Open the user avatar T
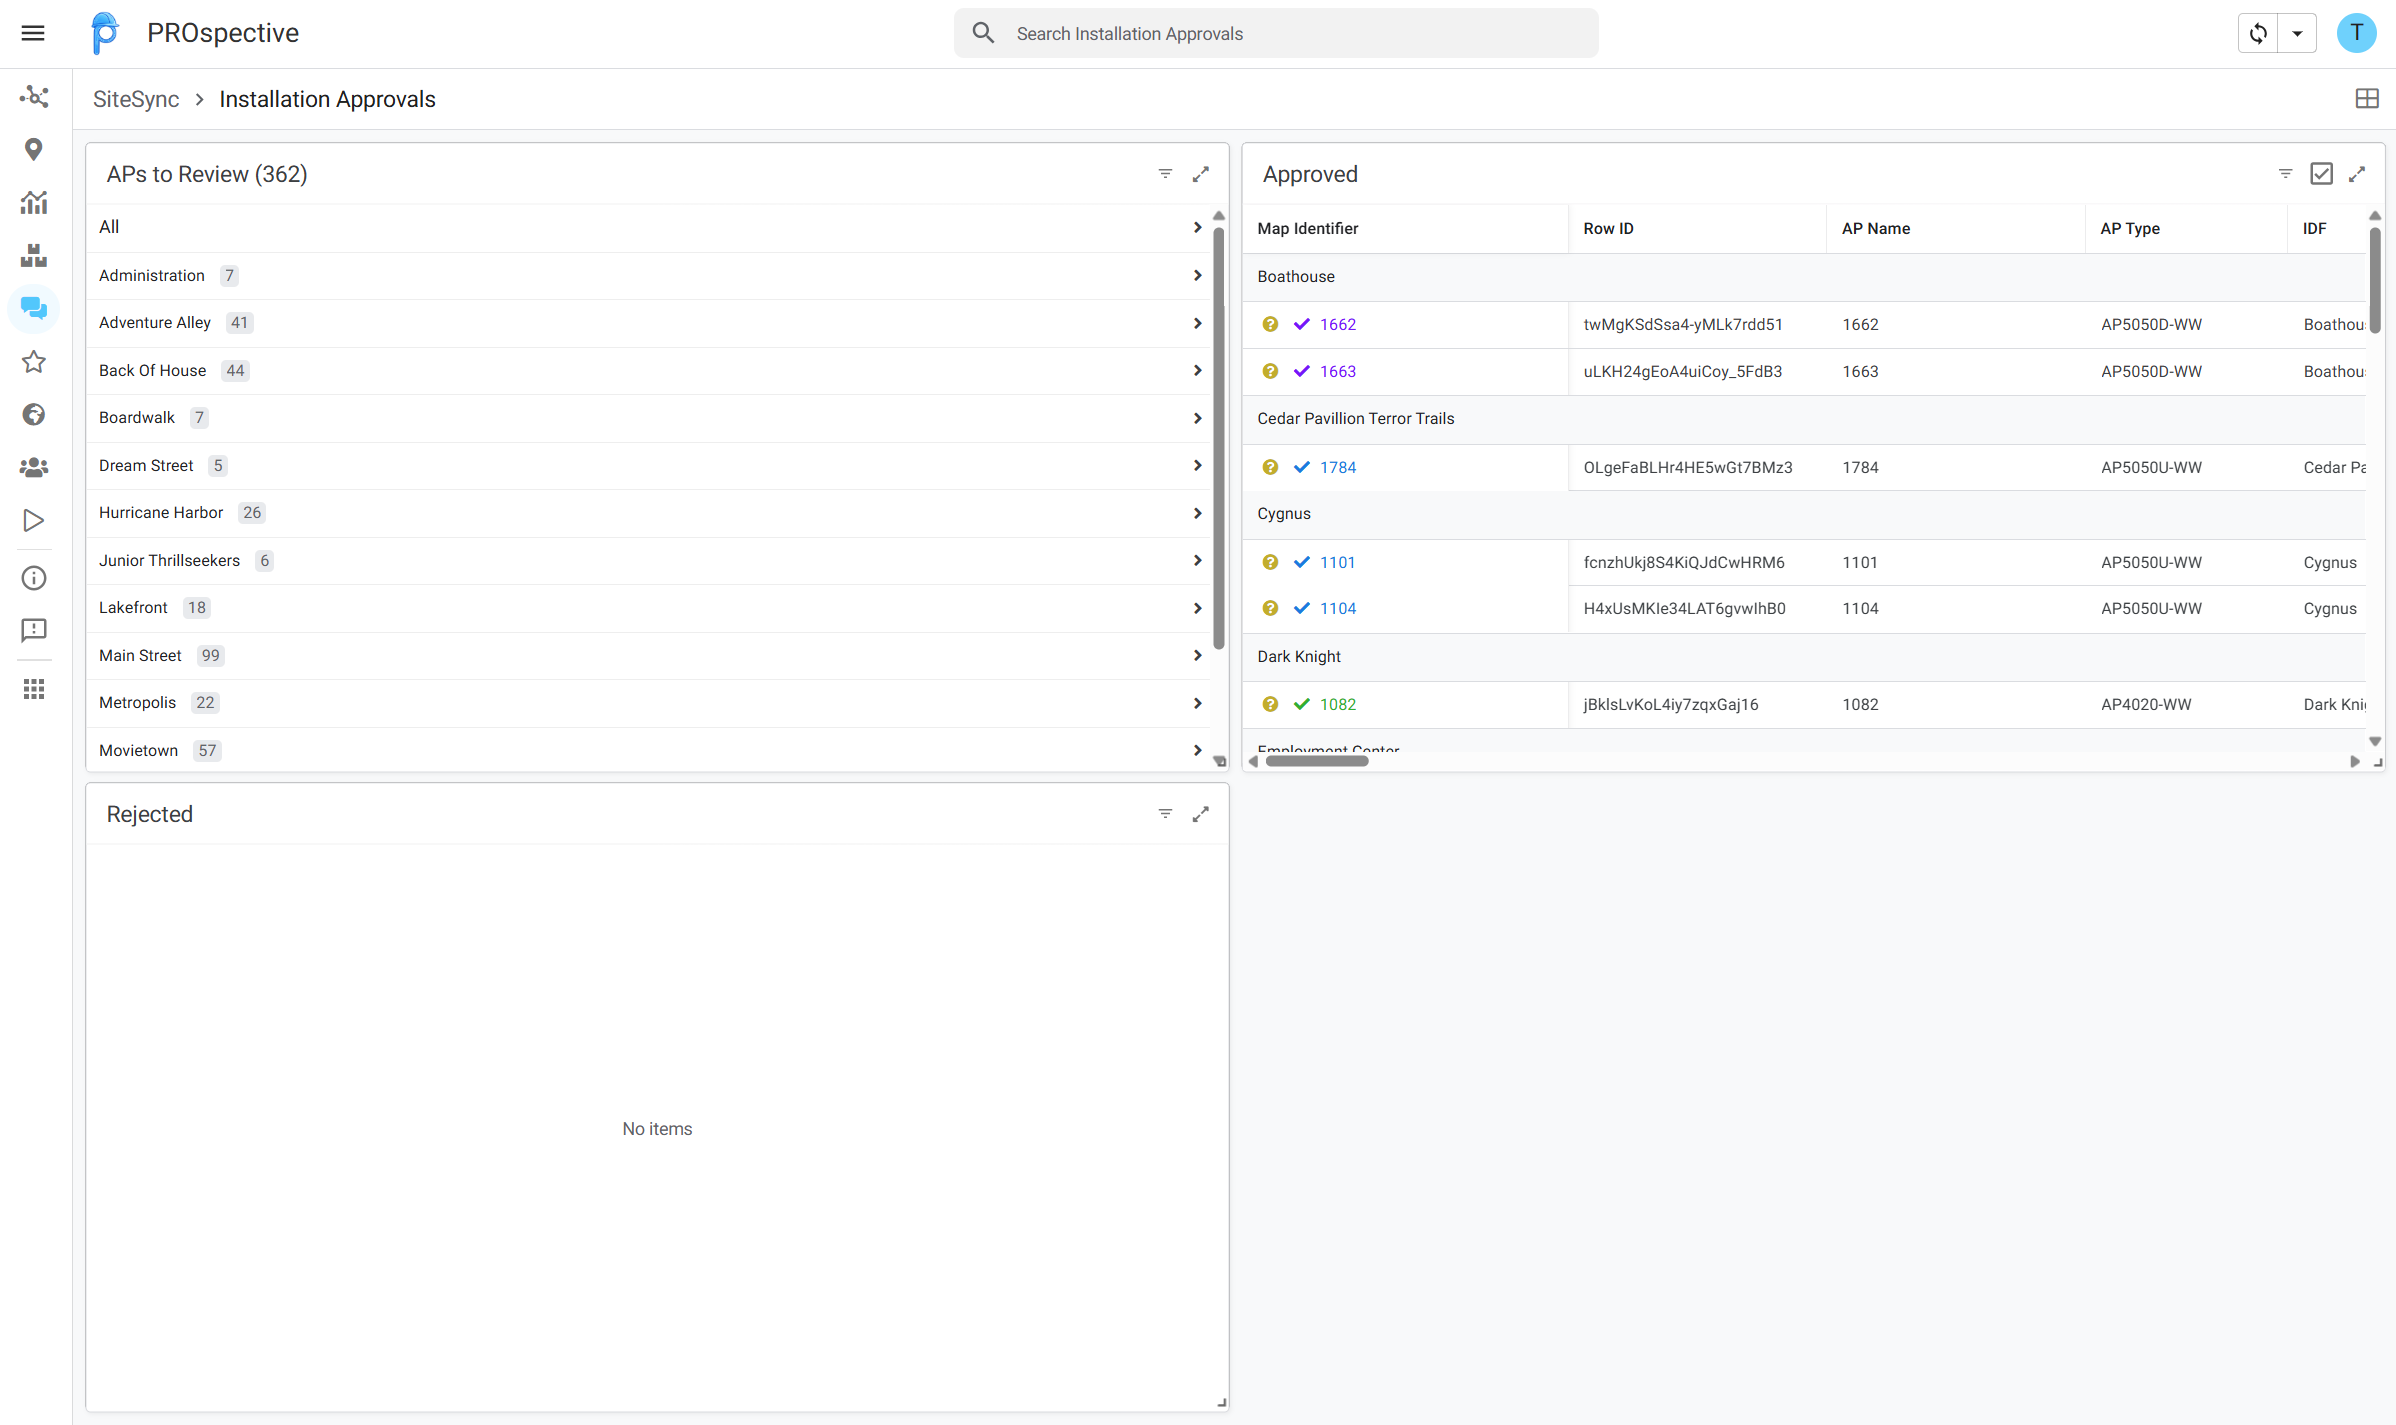The width and height of the screenshot is (2396, 1425). coord(2357,33)
